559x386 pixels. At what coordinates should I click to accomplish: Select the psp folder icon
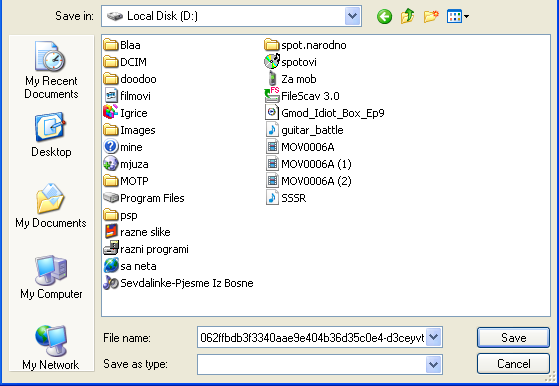tap(111, 215)
